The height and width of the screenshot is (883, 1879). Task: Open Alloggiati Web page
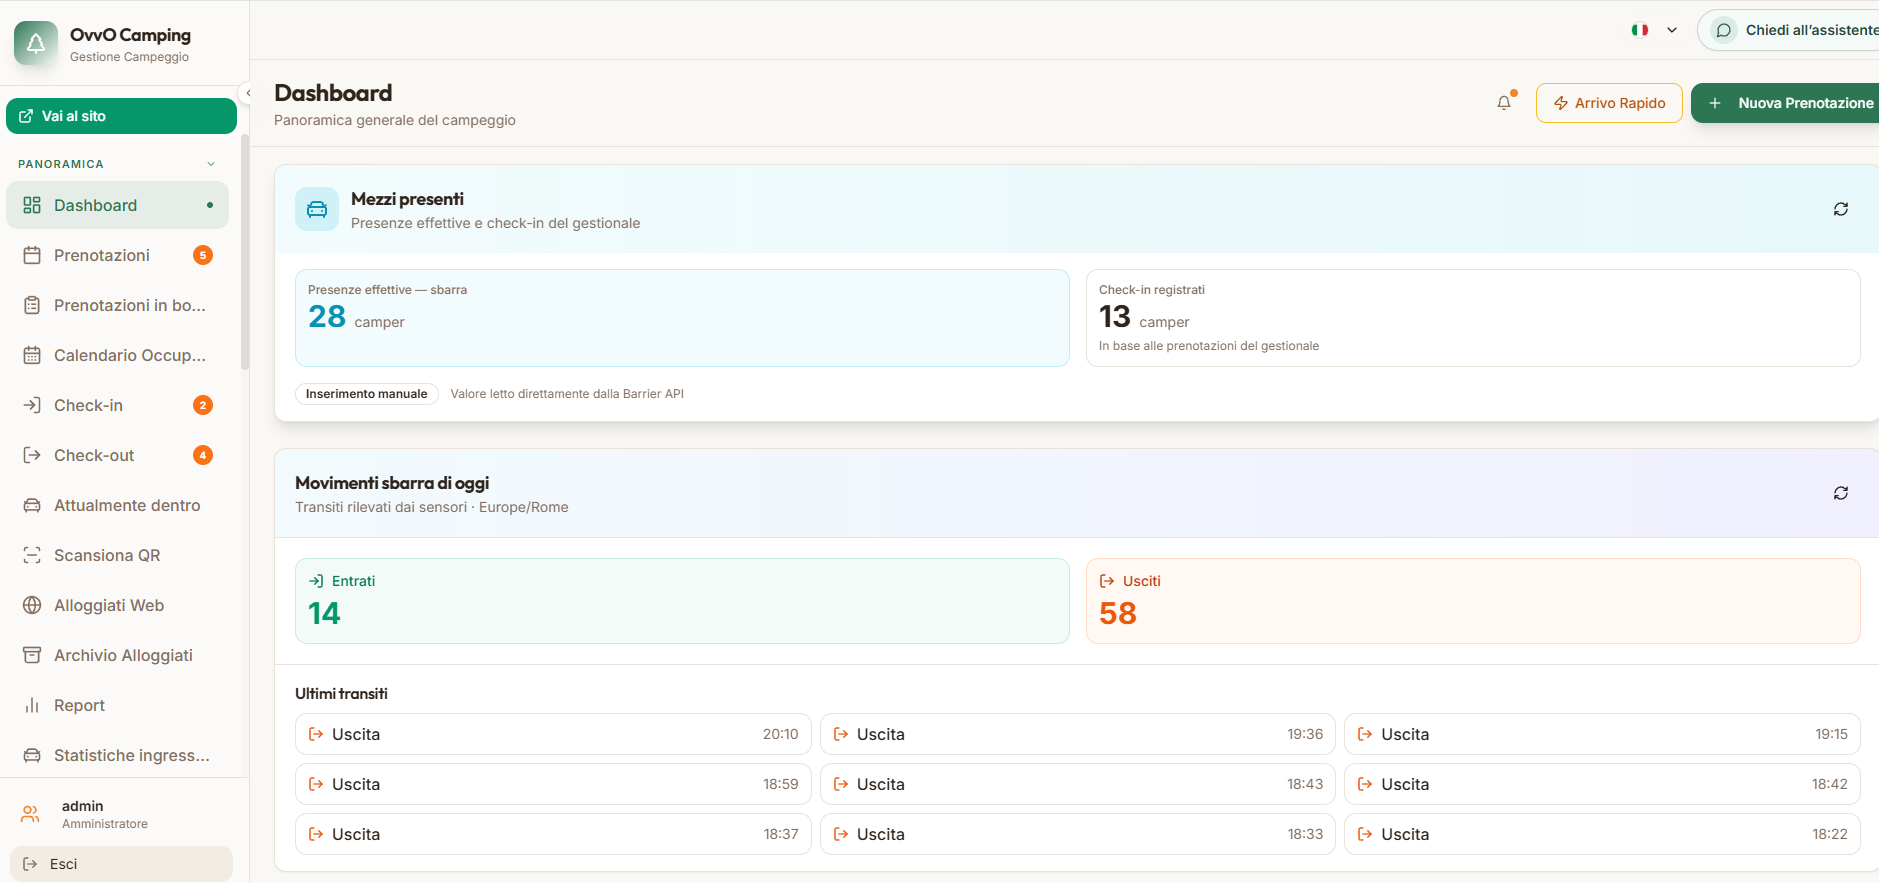tap(118, 605)
